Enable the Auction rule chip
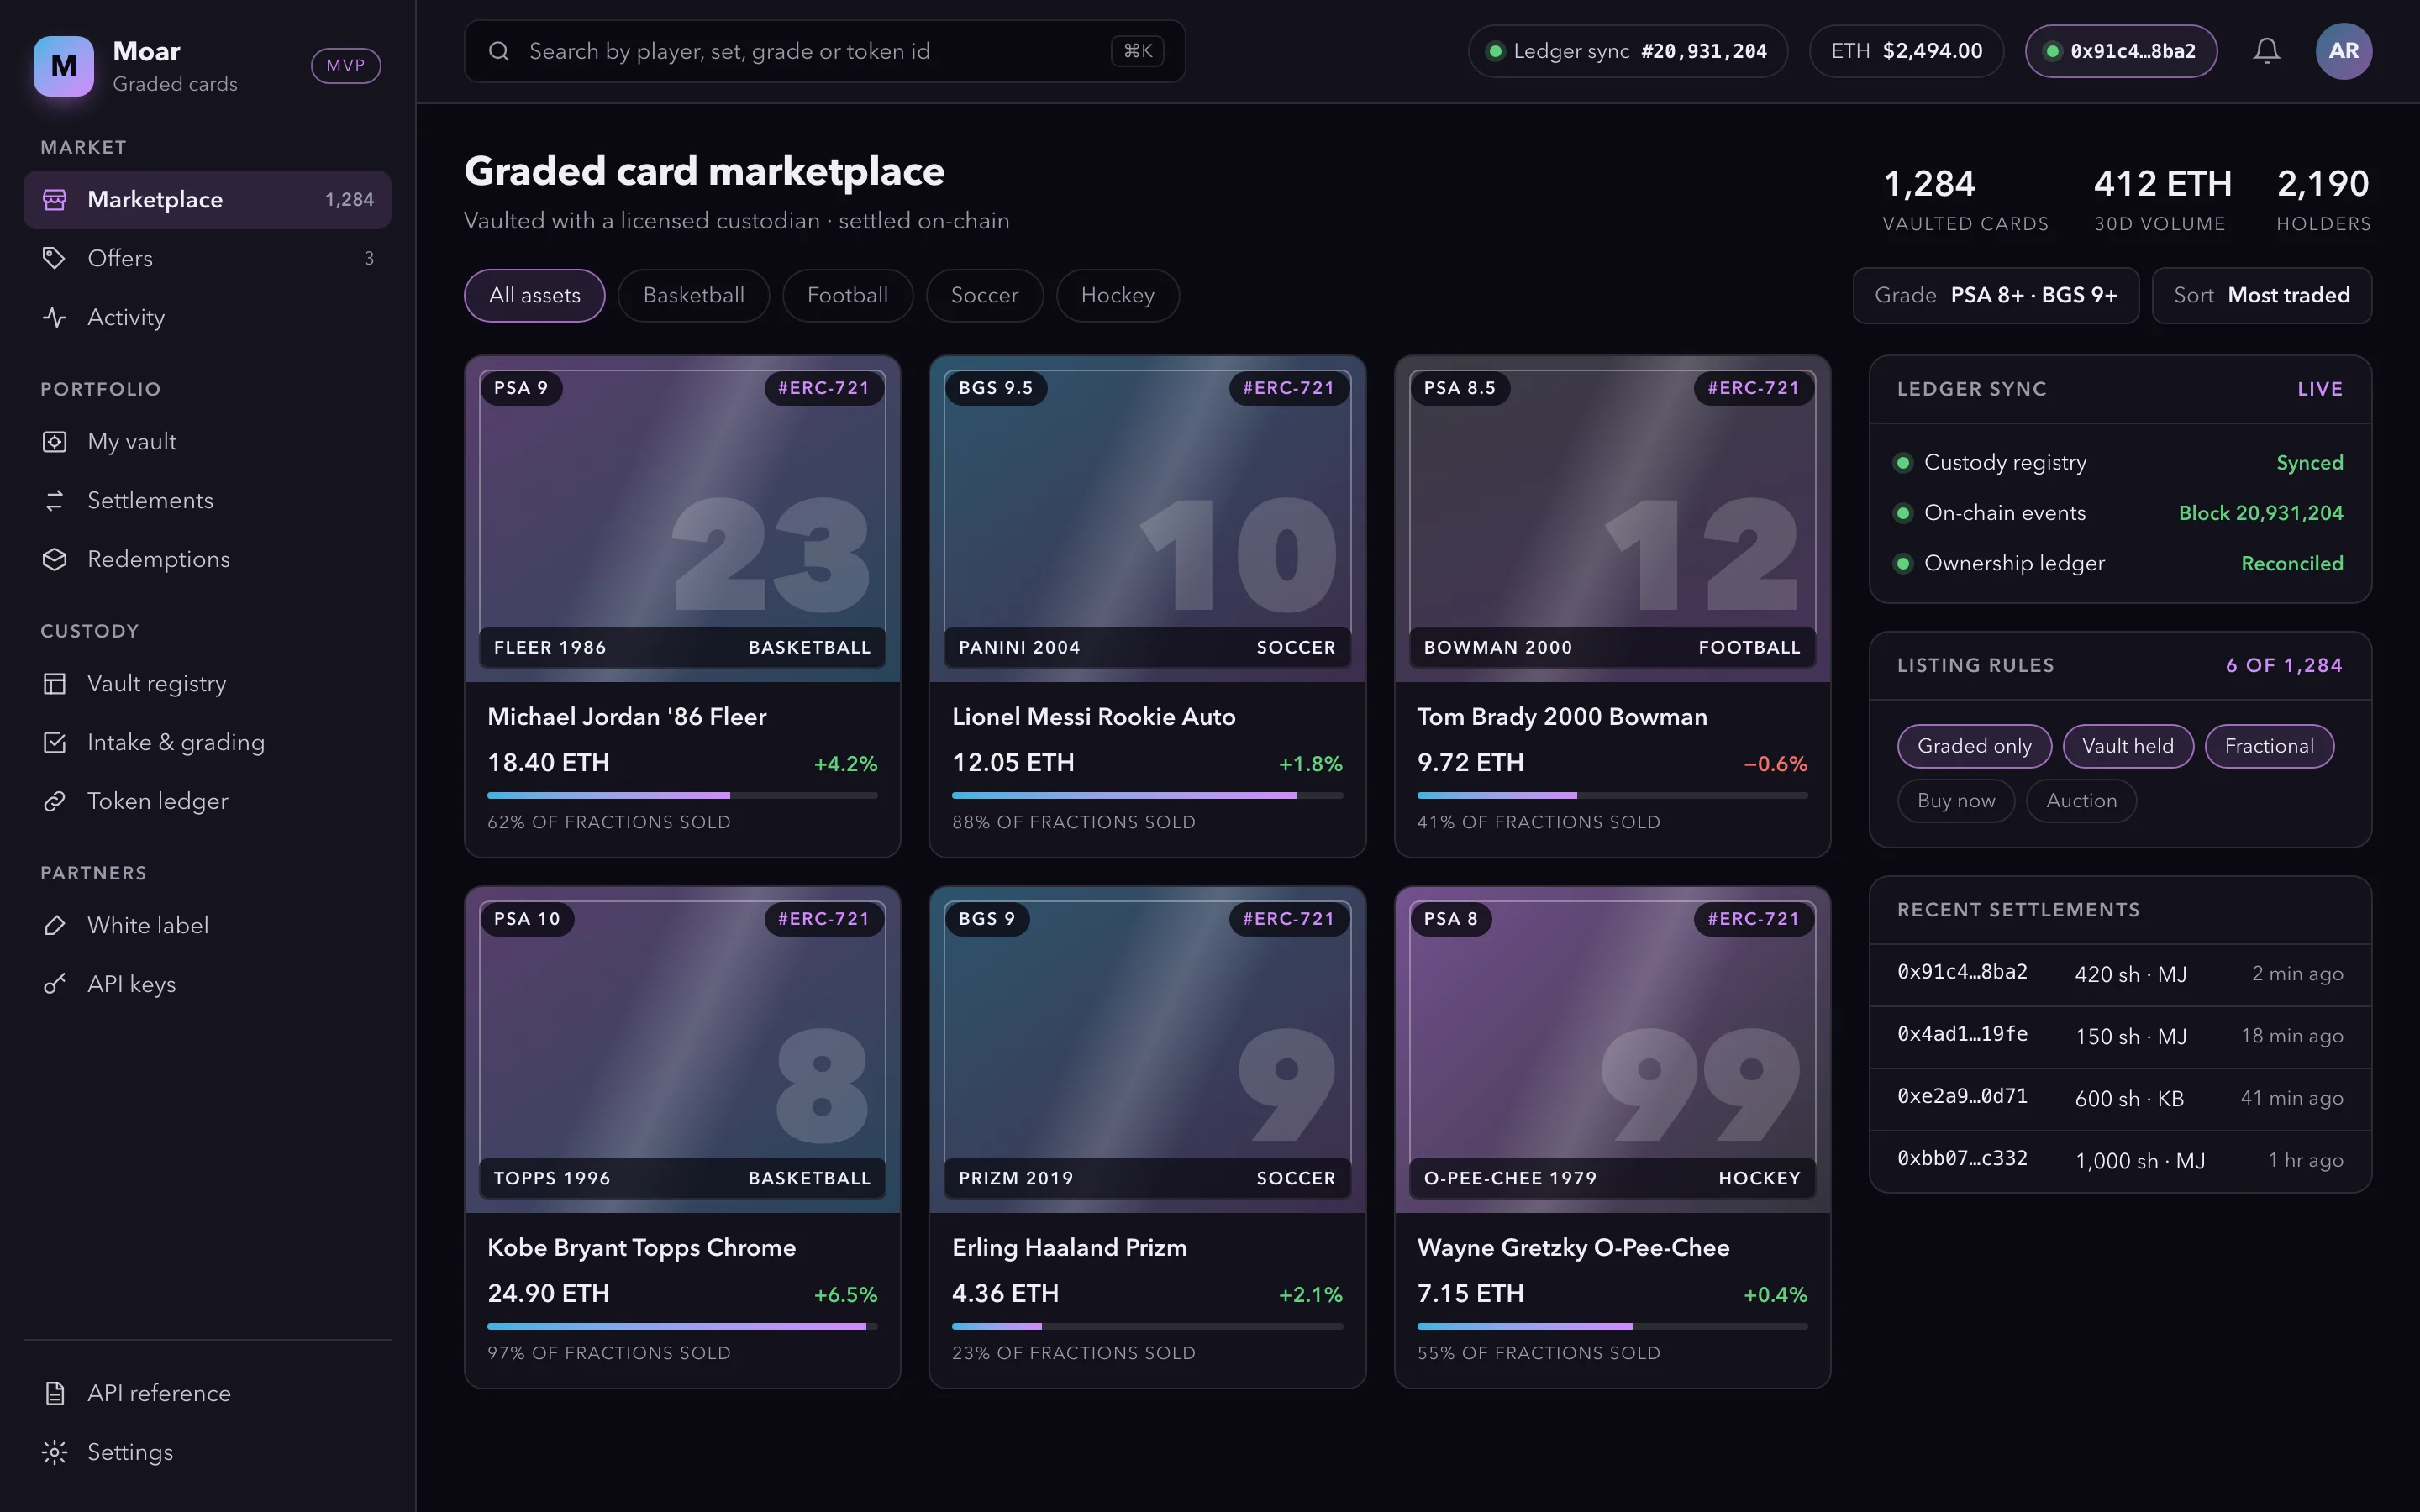 (2081, 801)
